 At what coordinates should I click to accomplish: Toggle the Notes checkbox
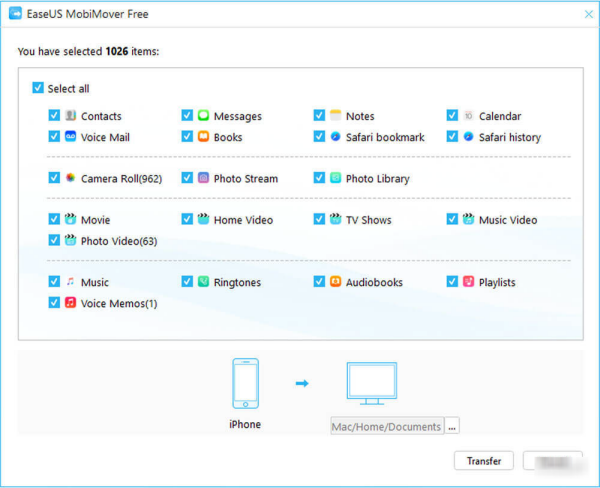point(320,116)
